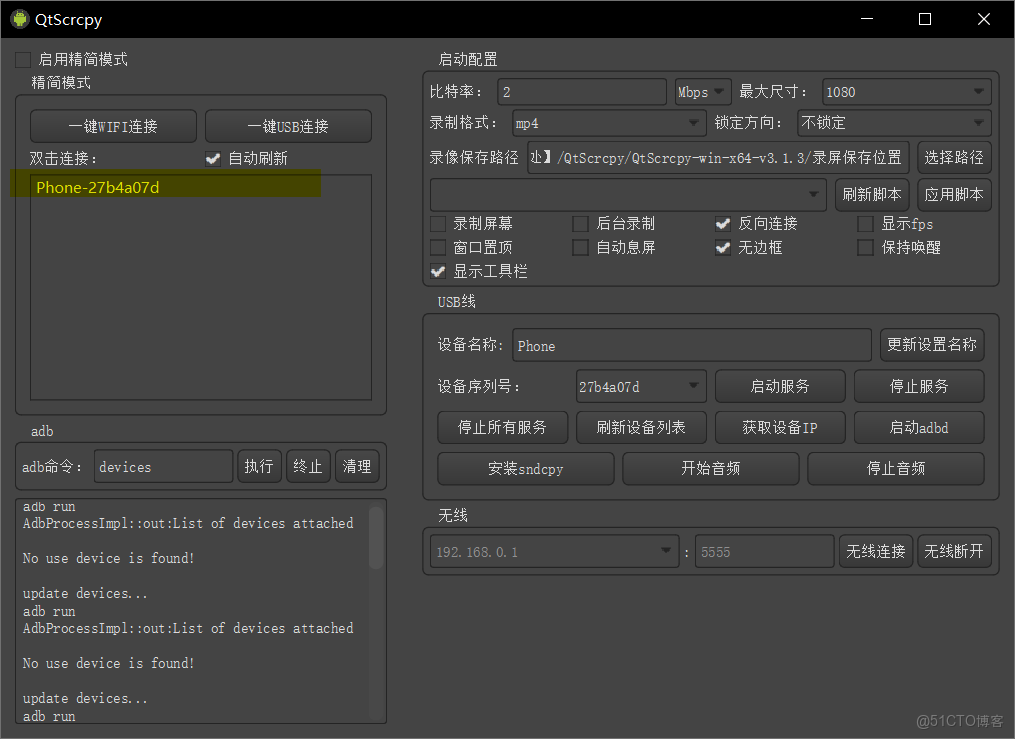Click the 获取设备IP button

(x=780, y=428)
